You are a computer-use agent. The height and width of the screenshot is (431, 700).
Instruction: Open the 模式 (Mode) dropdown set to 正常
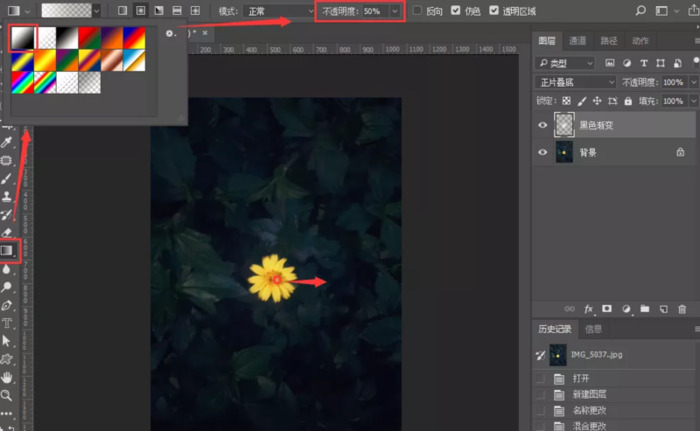click(x=280, y=10)
